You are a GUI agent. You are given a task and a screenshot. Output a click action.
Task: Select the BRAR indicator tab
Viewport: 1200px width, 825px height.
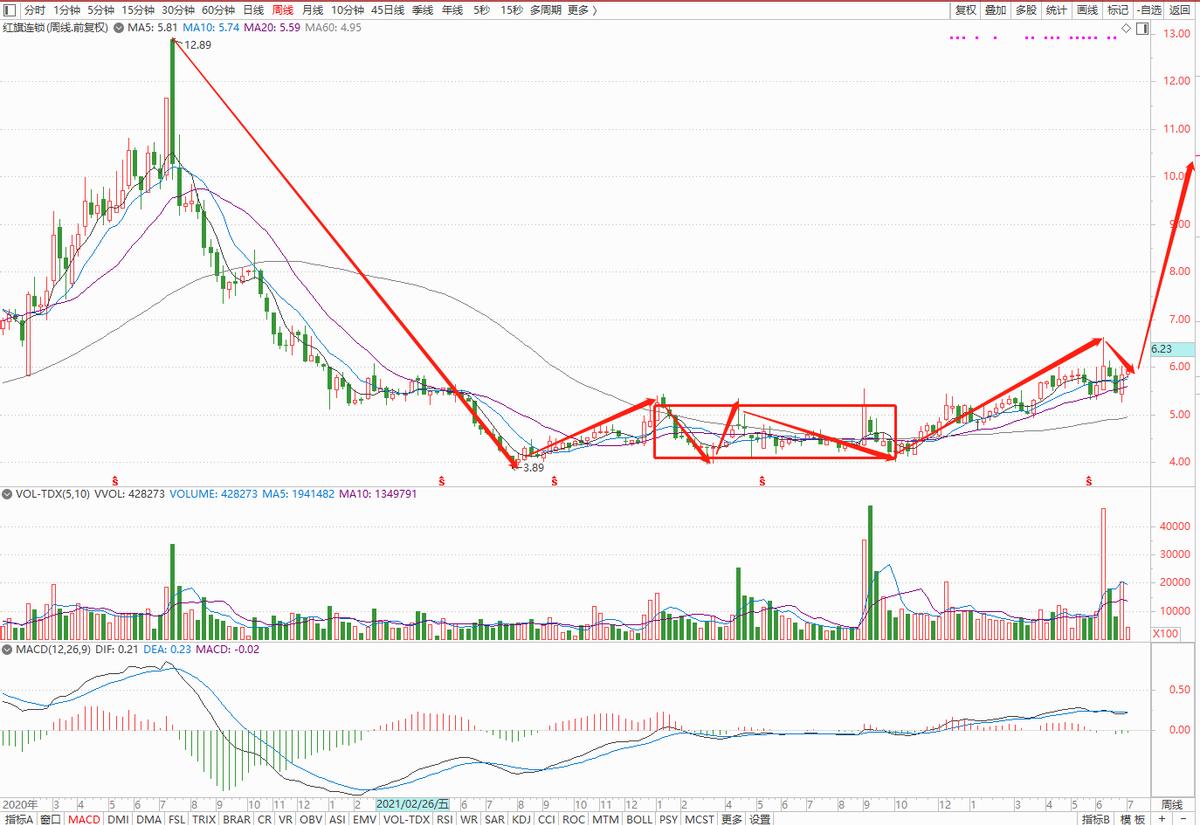236,819
